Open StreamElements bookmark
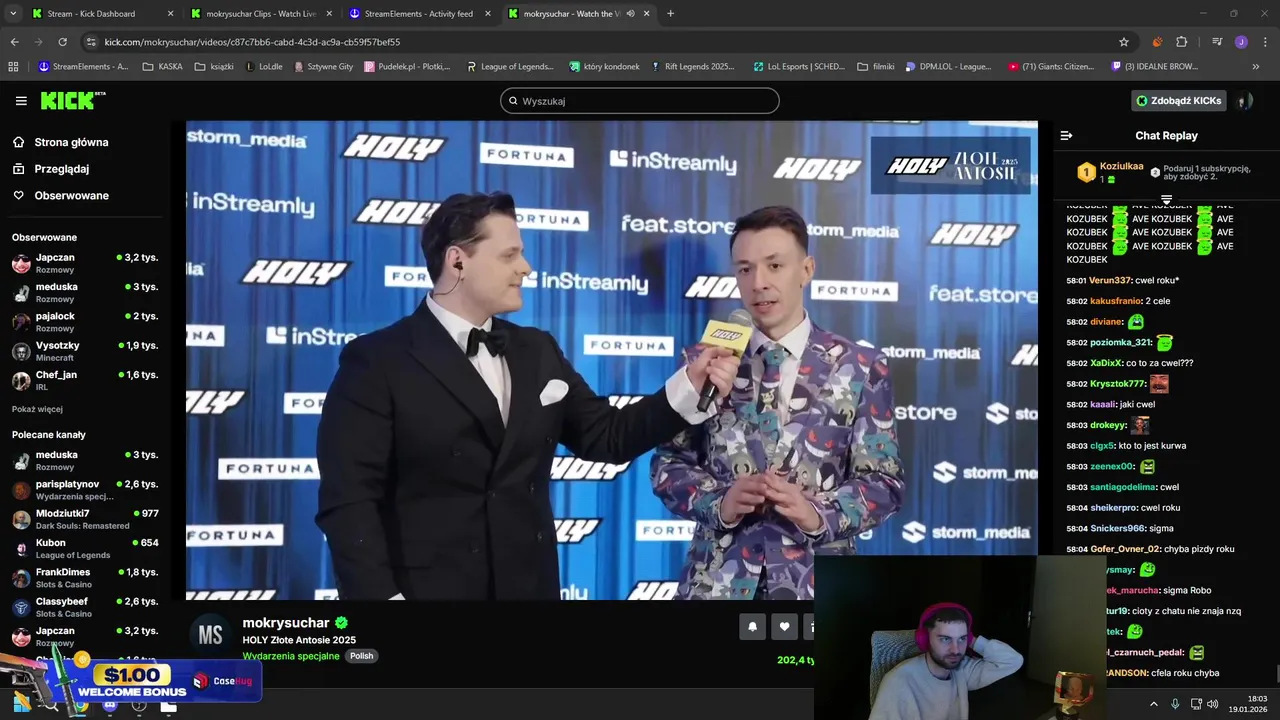The image size is (1280, 720). [83, 67]
